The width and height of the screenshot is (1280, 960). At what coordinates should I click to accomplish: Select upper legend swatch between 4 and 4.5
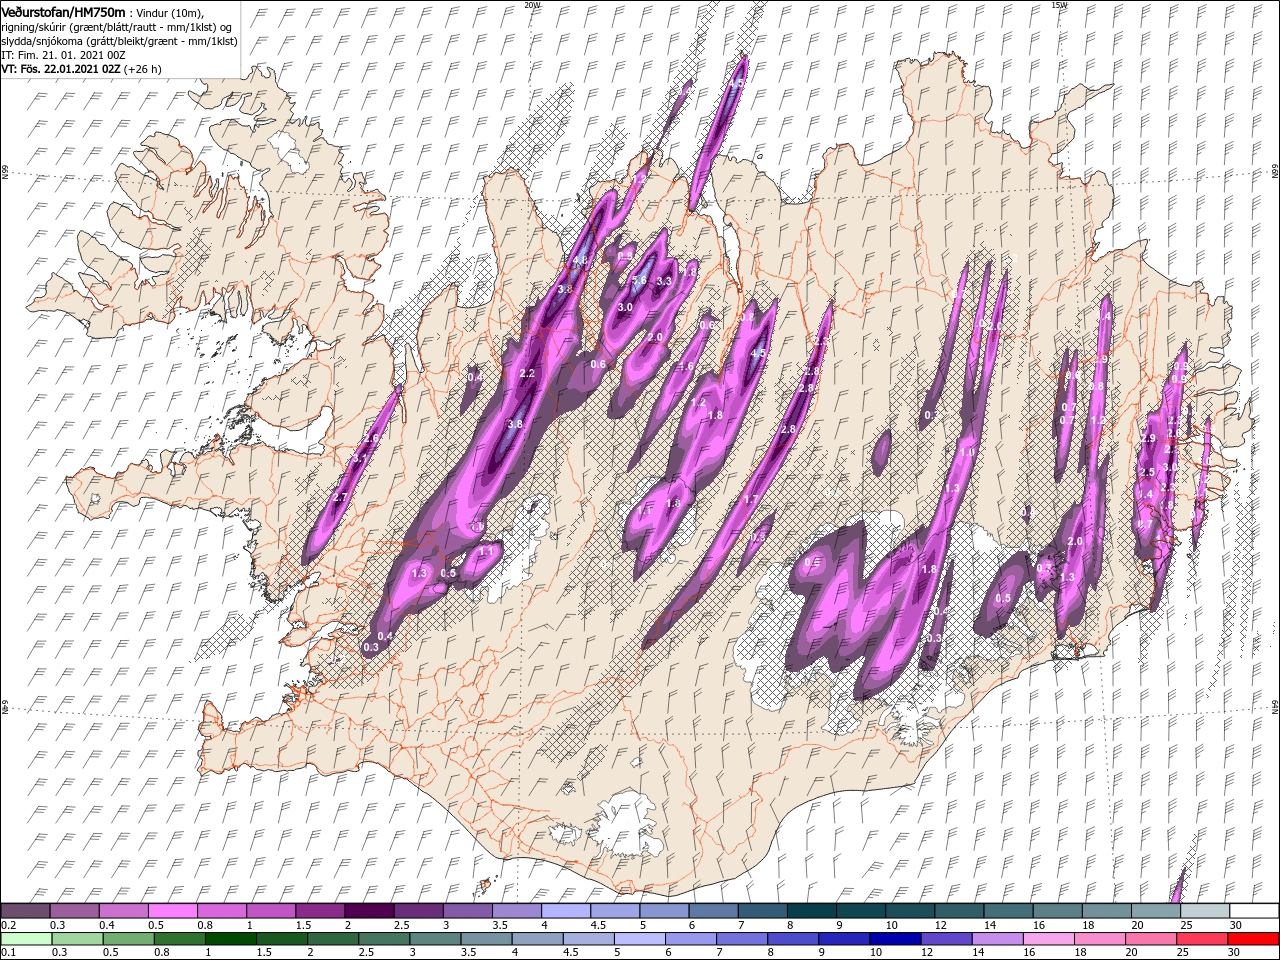(x=565, y=911)
